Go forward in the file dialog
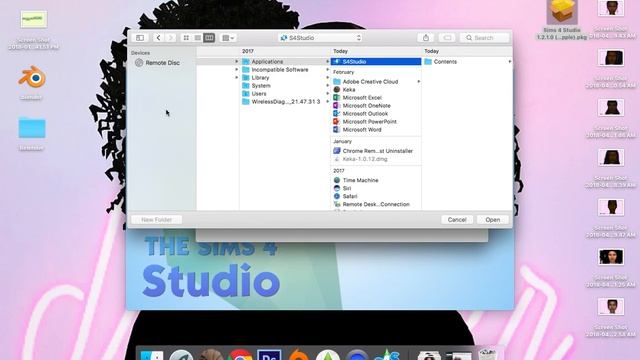Image resolution: width=640 pixels, height=360 pixels. 171,38
